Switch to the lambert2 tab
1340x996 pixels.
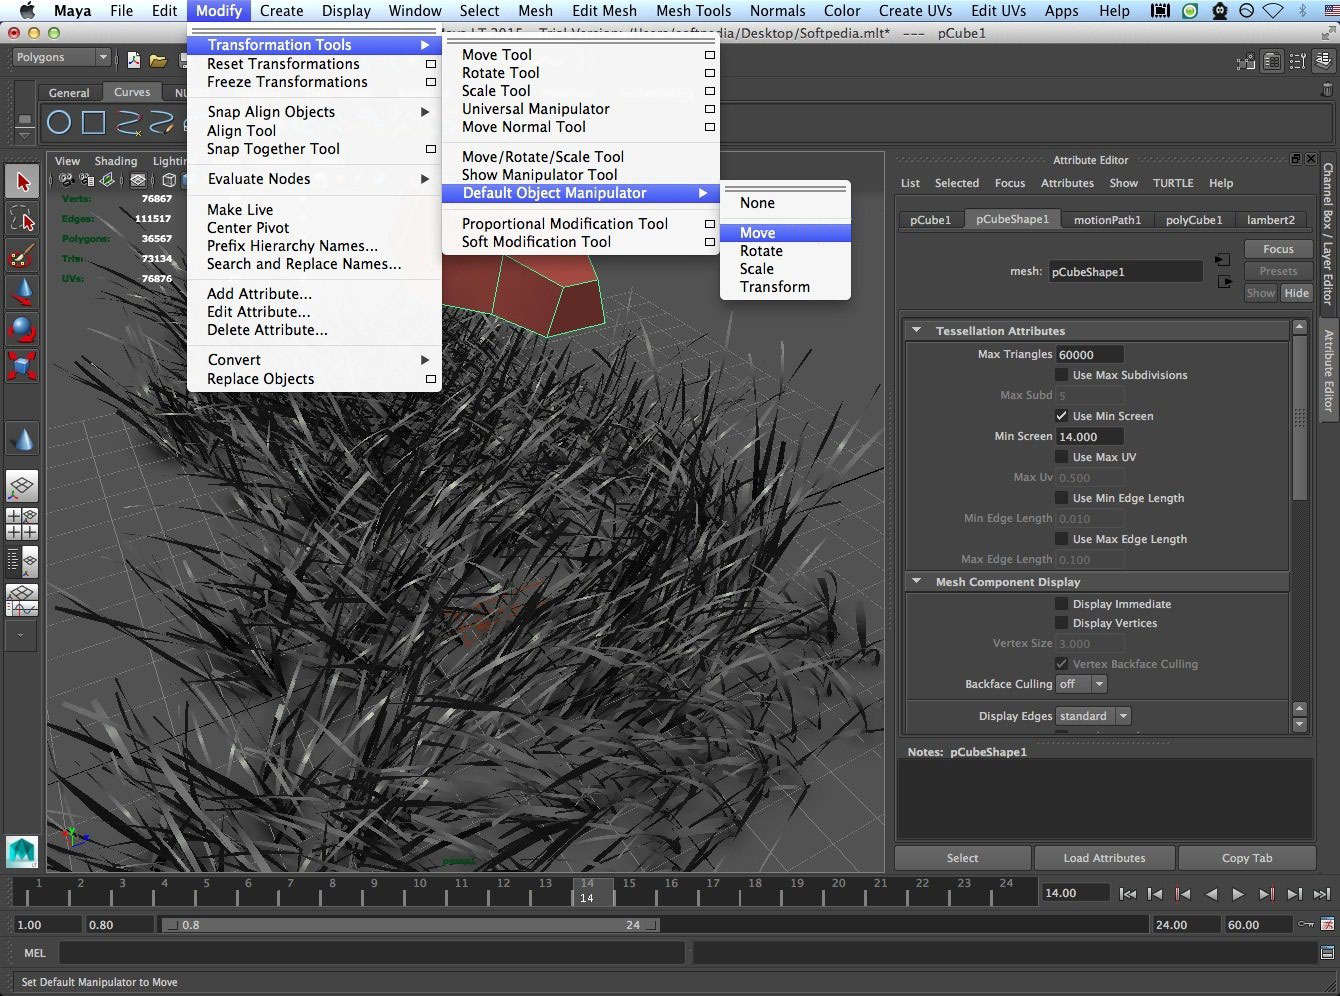click(x=1271, y=220)
